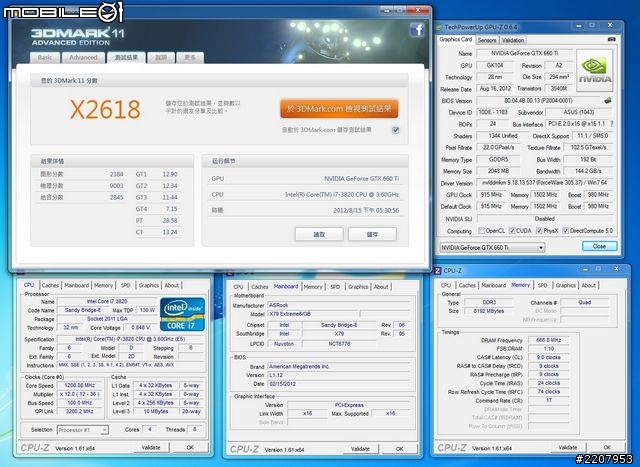
Task: Toggle the CUDA checkbox in GPU-Z
Action: point(512,231)
